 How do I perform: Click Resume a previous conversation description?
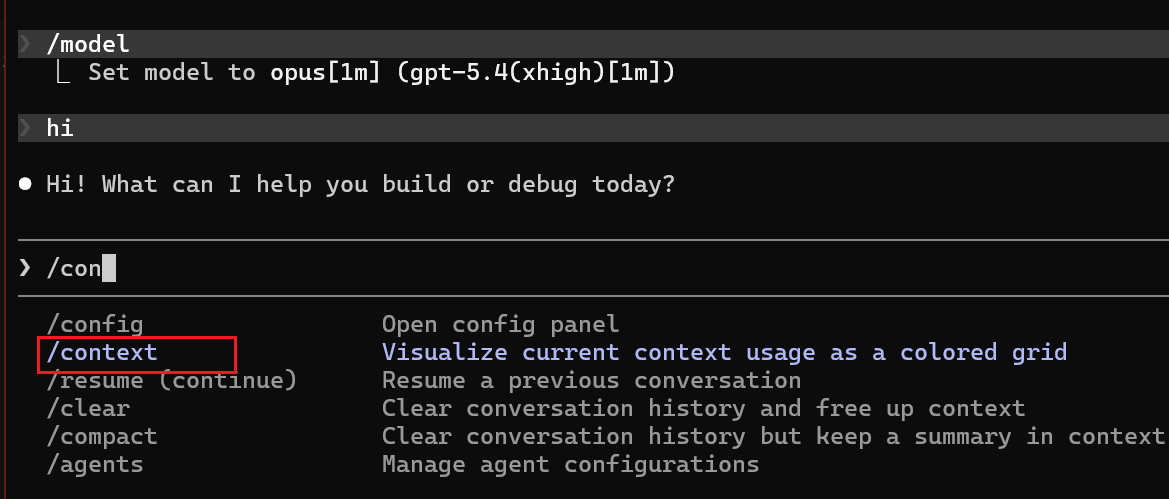coord(591,380)
